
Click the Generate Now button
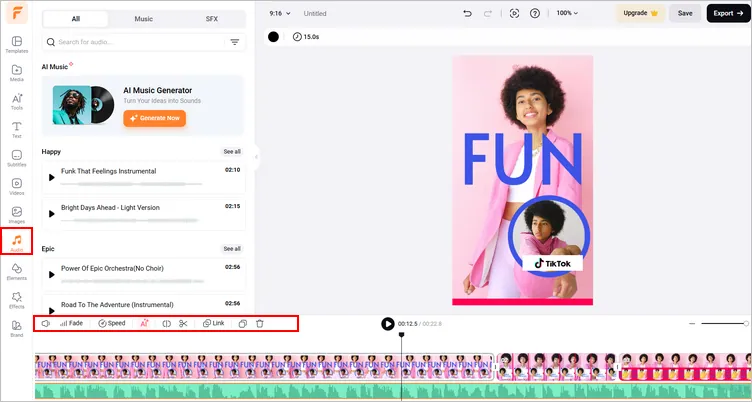[x=154, y=118]
